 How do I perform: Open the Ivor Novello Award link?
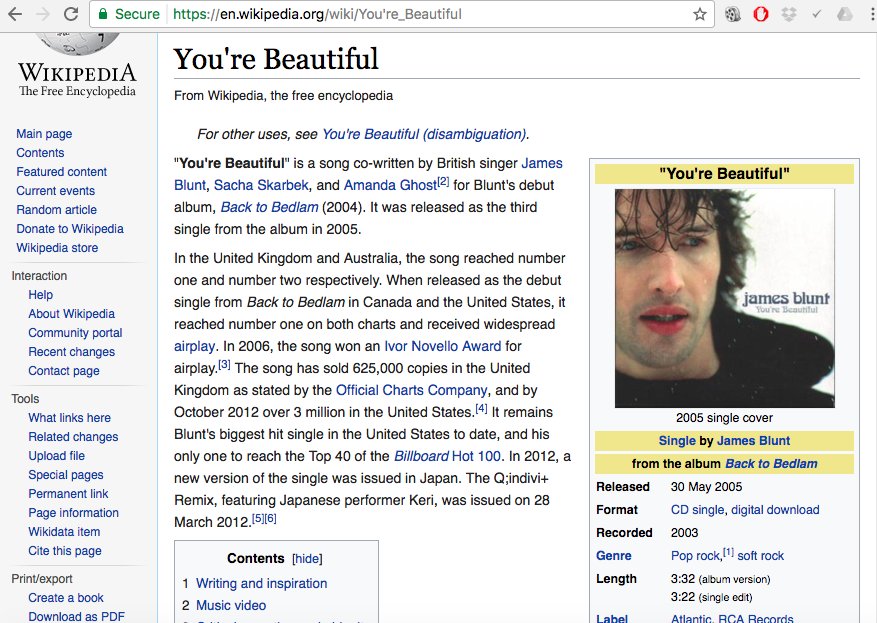click(x=442, y=346)
